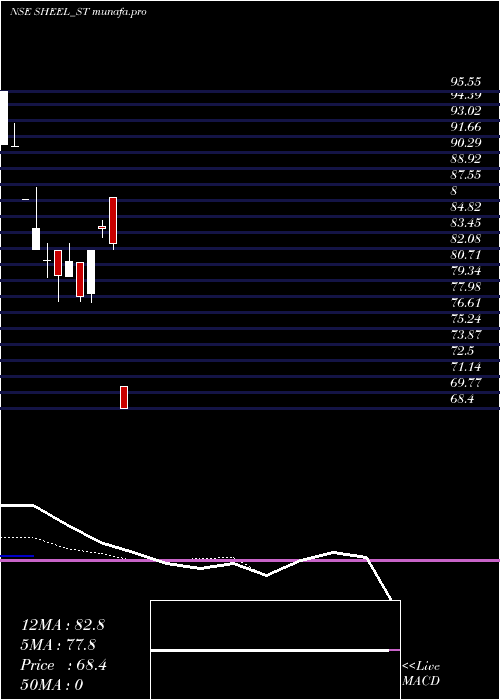Click the 76.61 price level label

point(466,303)
